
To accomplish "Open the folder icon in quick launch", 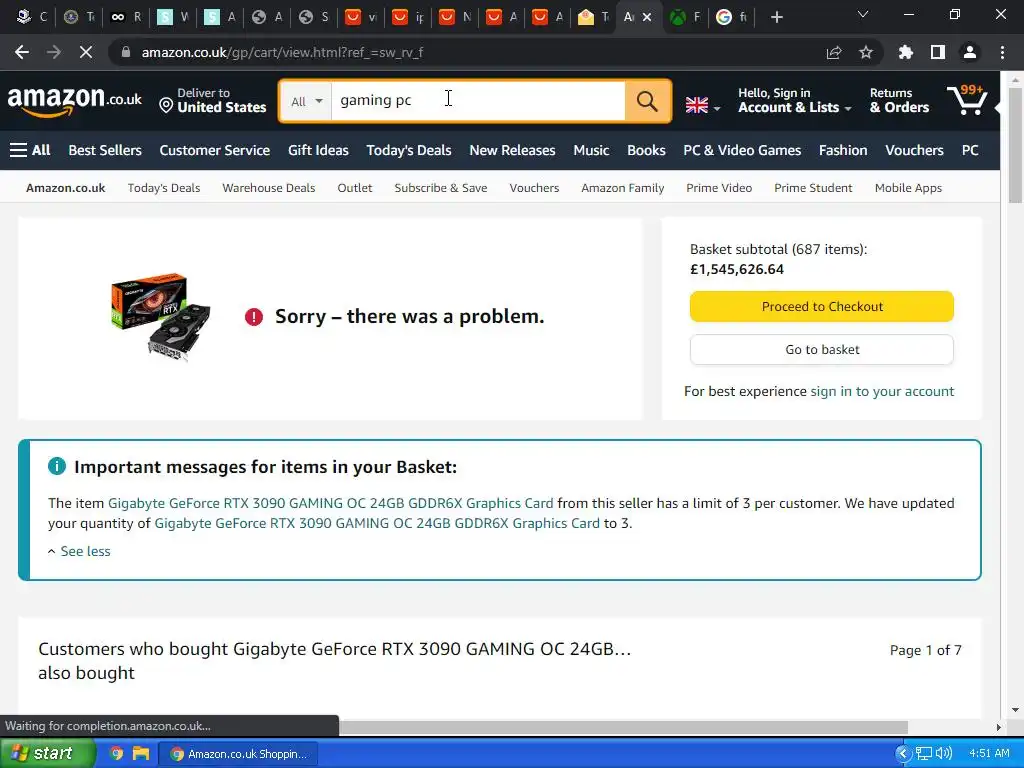I will click(141, 754).
